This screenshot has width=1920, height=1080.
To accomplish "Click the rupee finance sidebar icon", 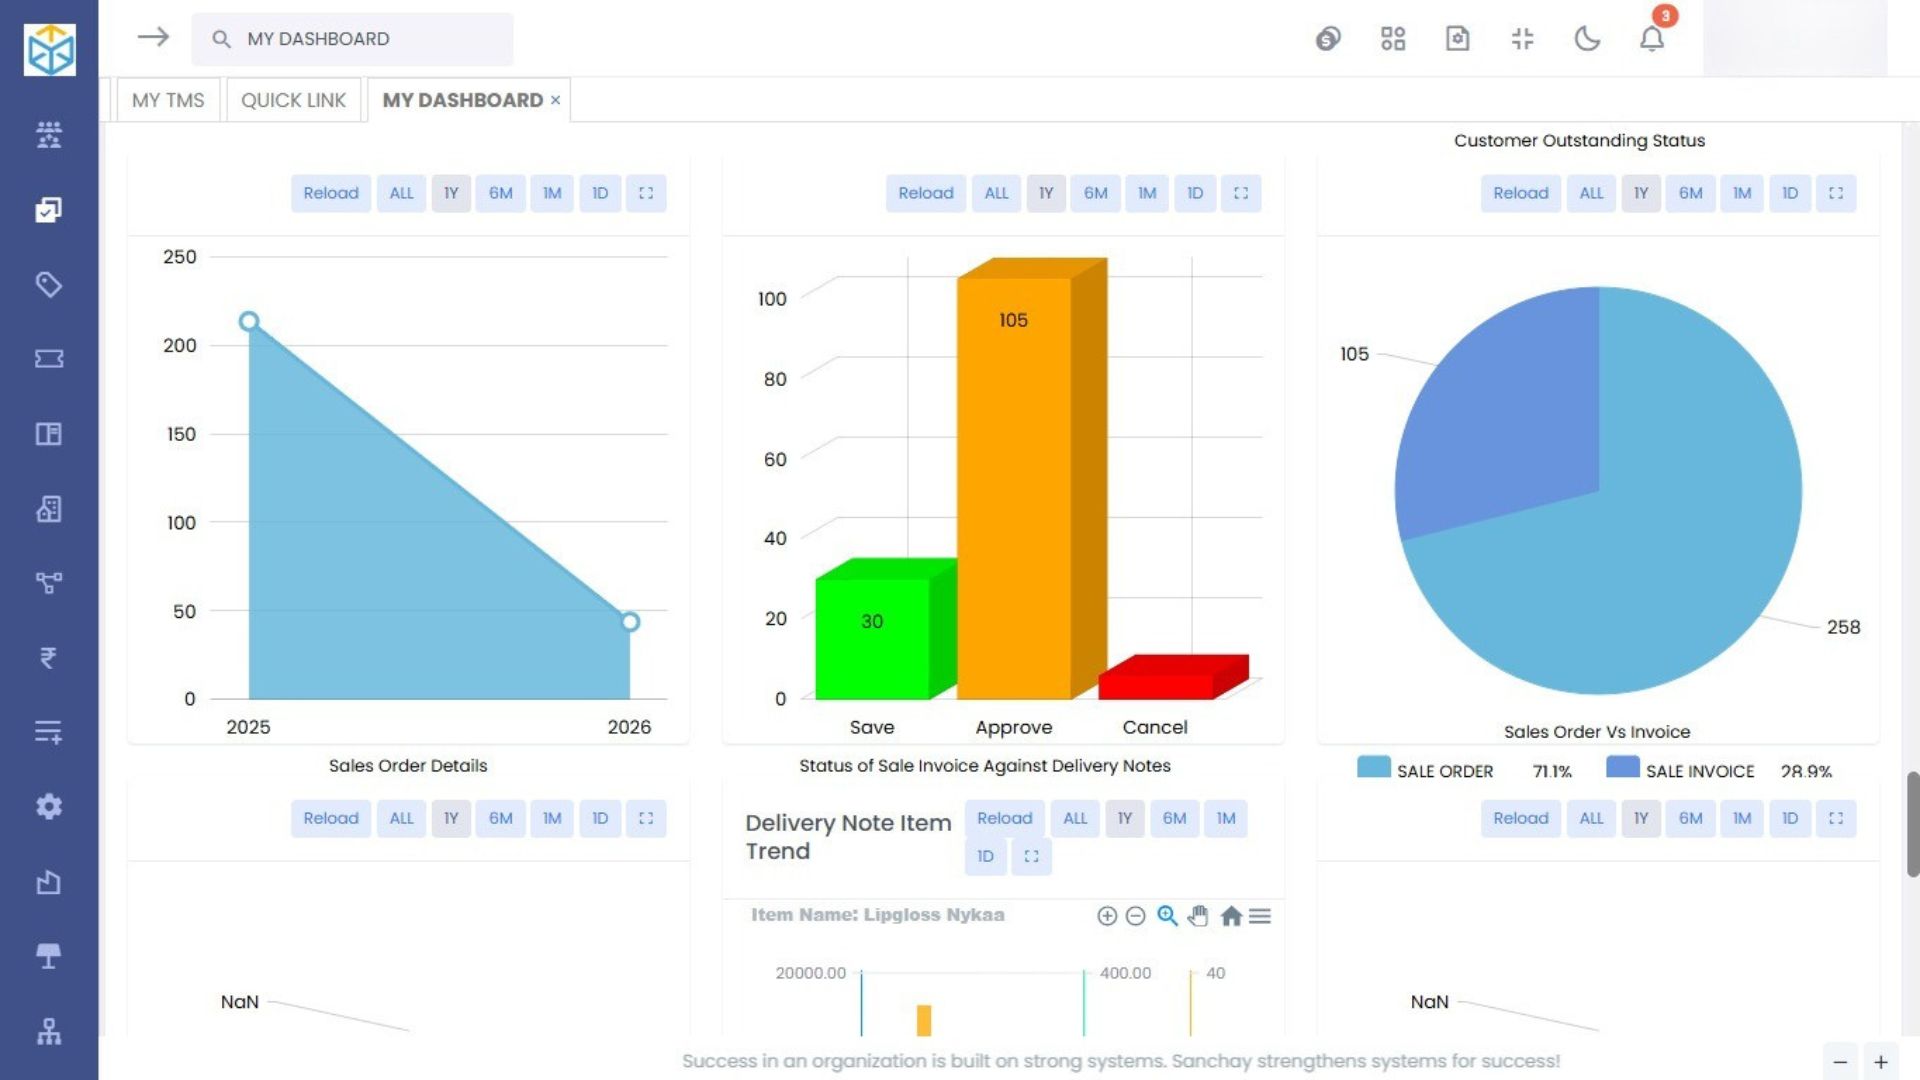I will click(x=48, y=657).
